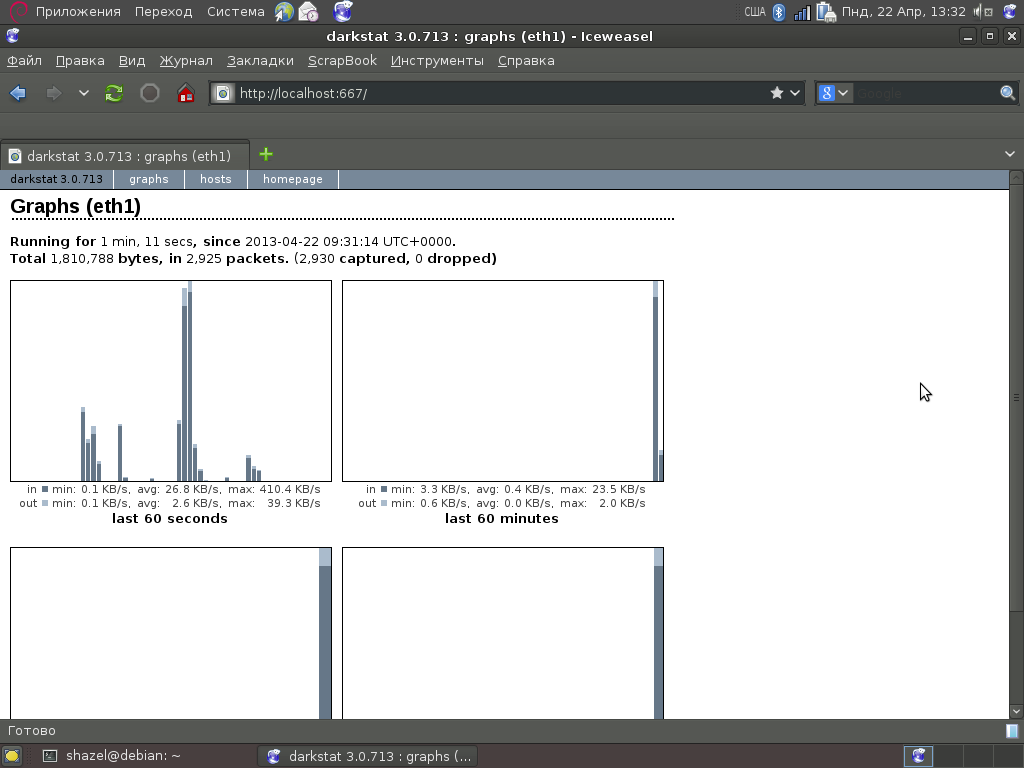Open the homepage link in darkstat navigation

pyautogui.click(x=292, y=179)
